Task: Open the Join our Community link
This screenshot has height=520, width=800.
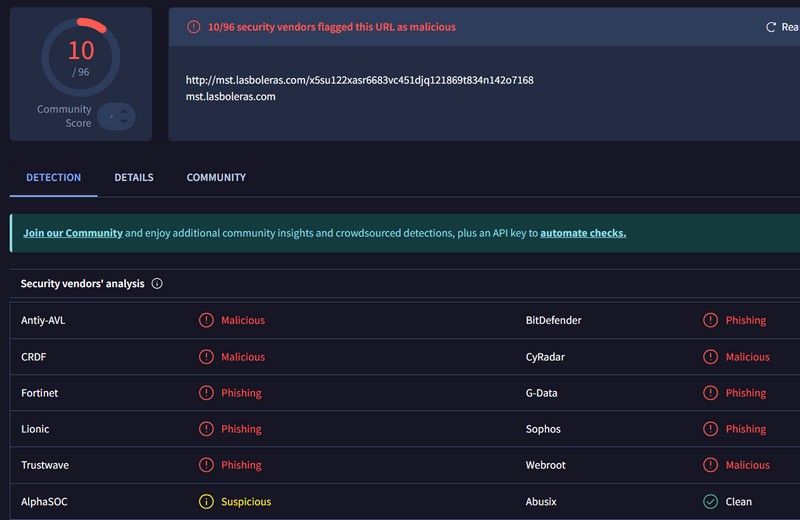Action: click(x=73, y=233)
